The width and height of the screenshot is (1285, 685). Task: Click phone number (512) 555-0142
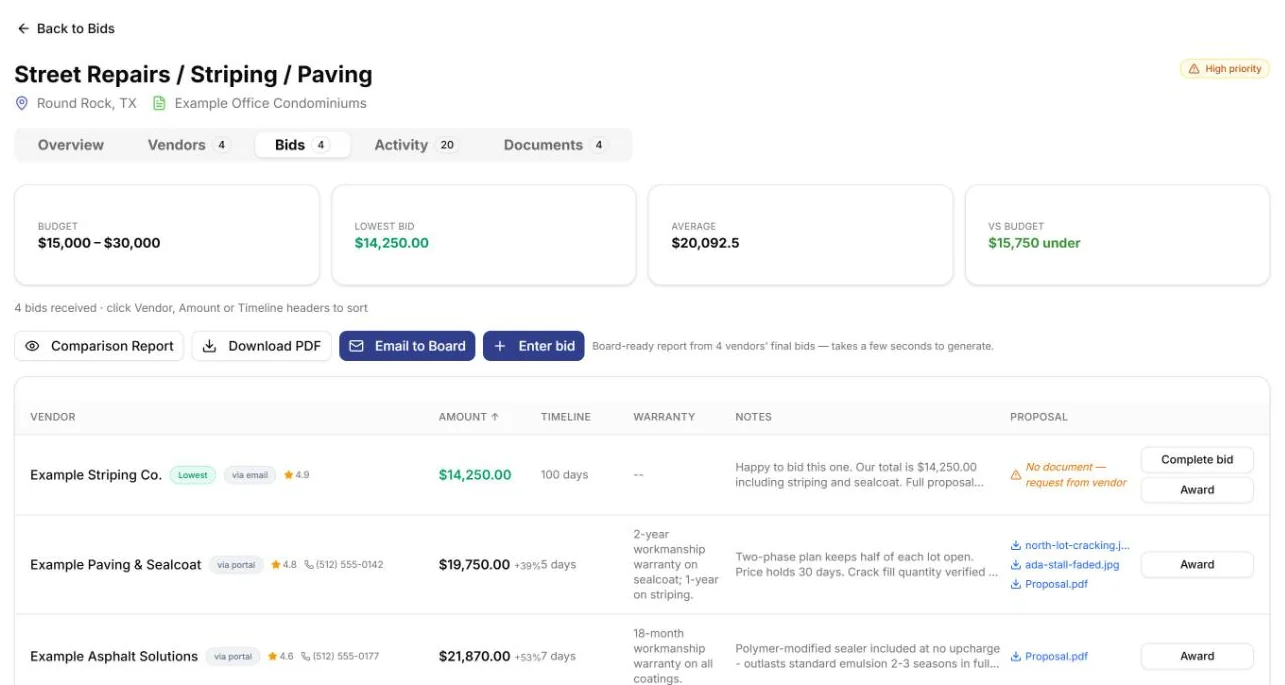click(349, 565)
